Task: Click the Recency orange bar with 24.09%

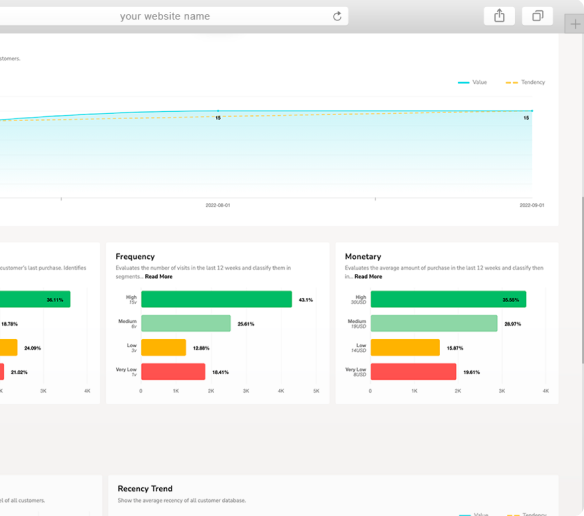Action: tap(9, 348)
